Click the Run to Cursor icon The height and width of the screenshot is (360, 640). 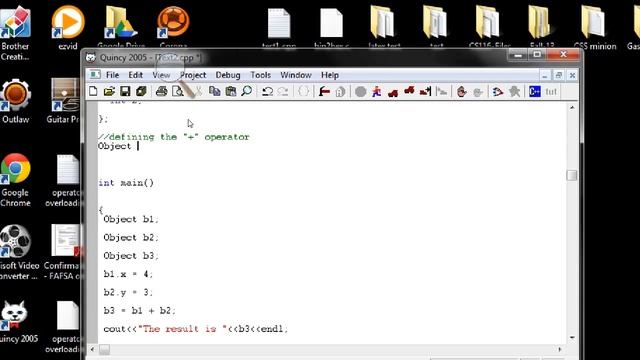pos(425,91)
